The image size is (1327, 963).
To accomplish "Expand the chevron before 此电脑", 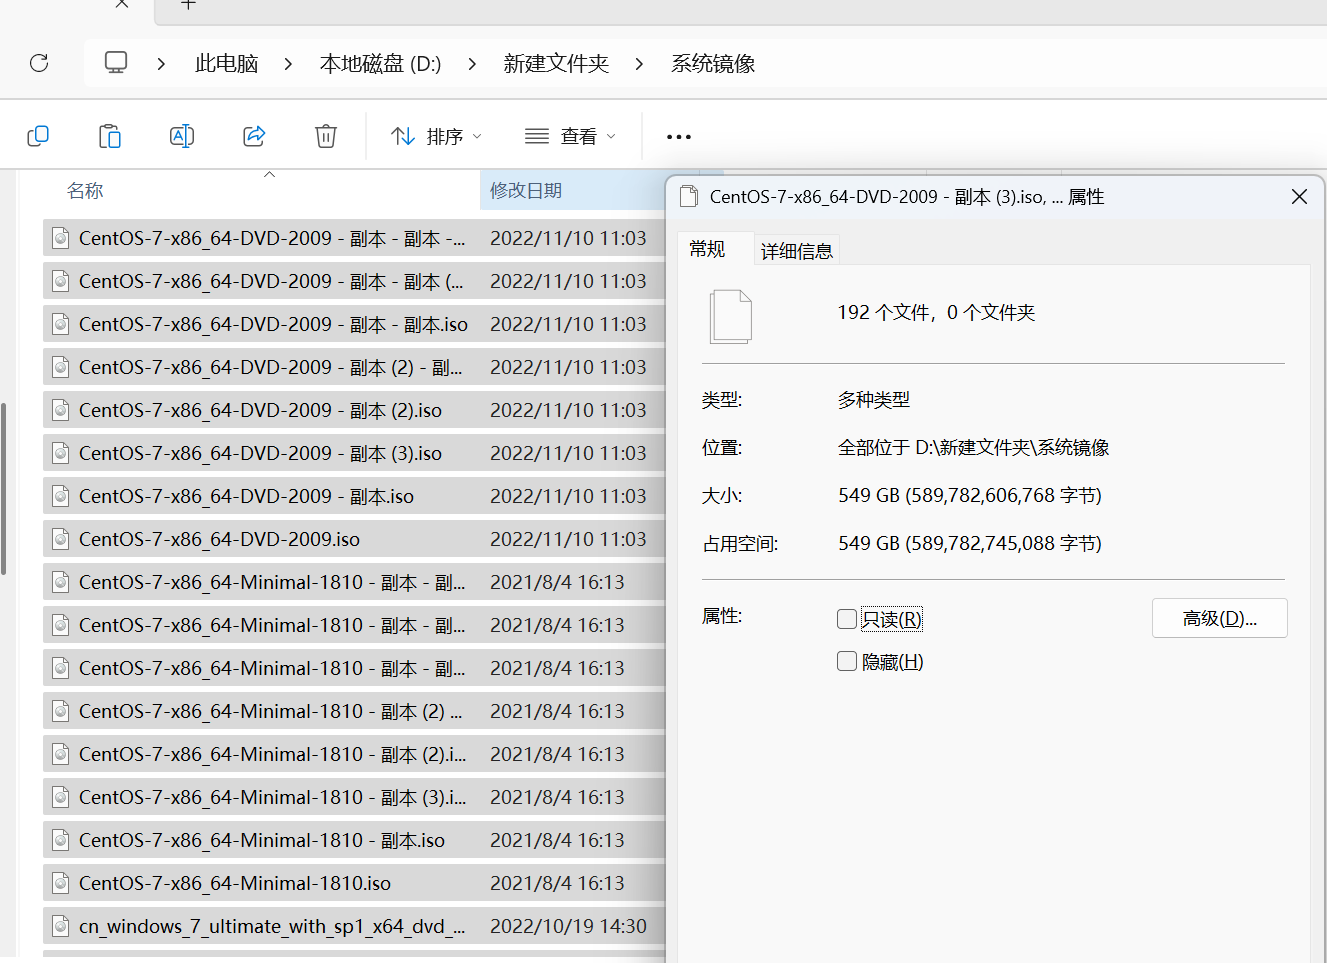I will 161,64.
